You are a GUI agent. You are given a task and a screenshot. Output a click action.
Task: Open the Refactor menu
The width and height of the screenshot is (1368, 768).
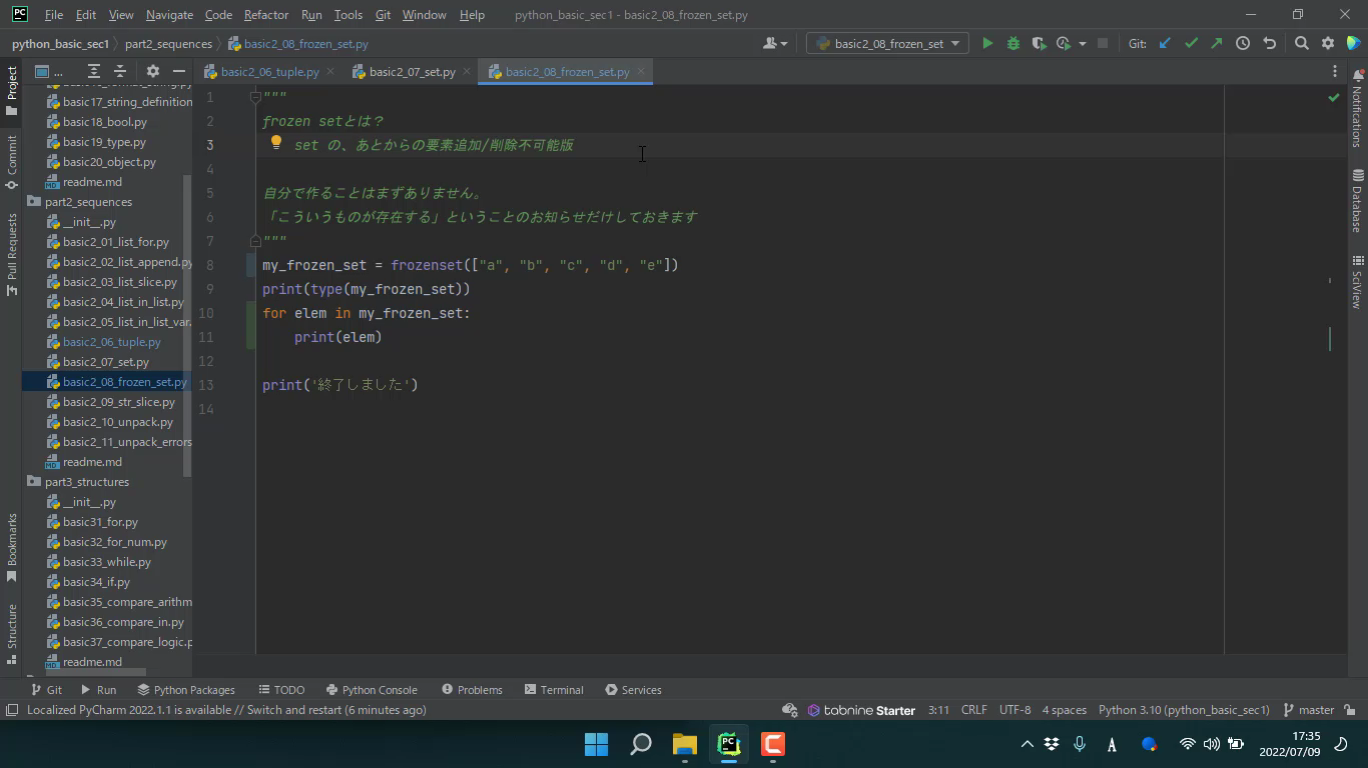coord(266,15)
